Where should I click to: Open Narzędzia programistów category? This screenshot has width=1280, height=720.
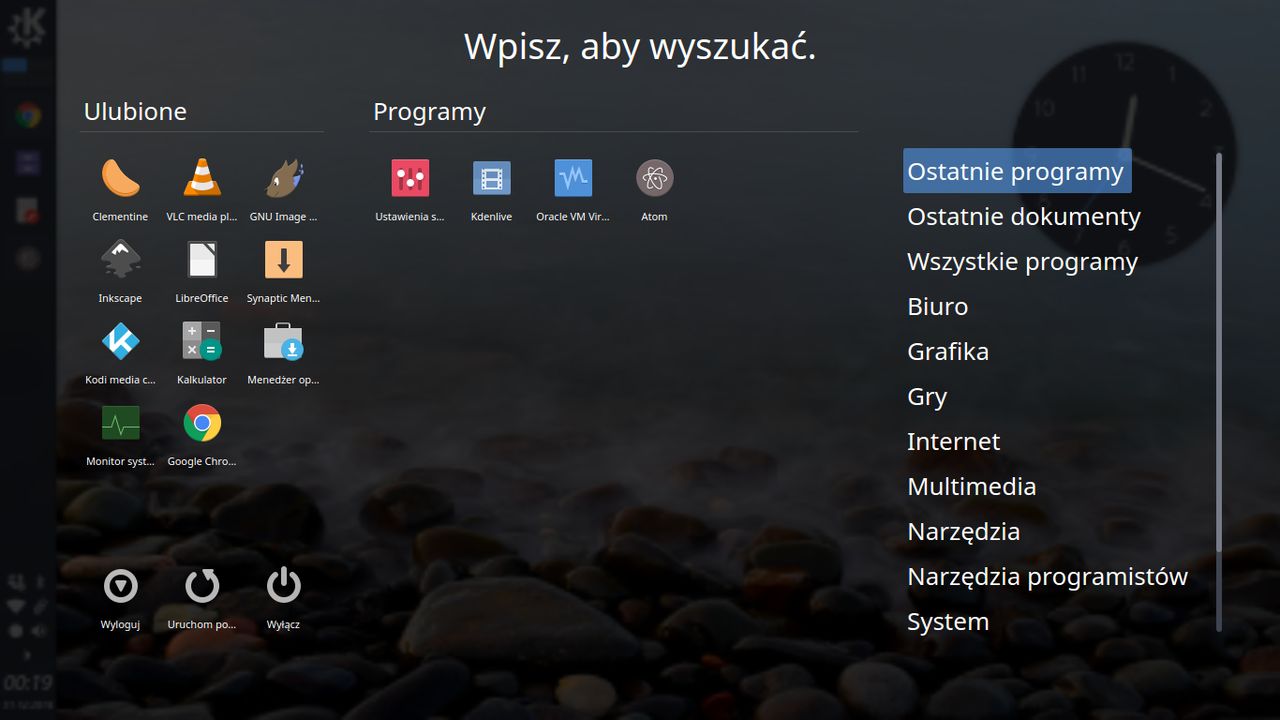coord(1047,576)
